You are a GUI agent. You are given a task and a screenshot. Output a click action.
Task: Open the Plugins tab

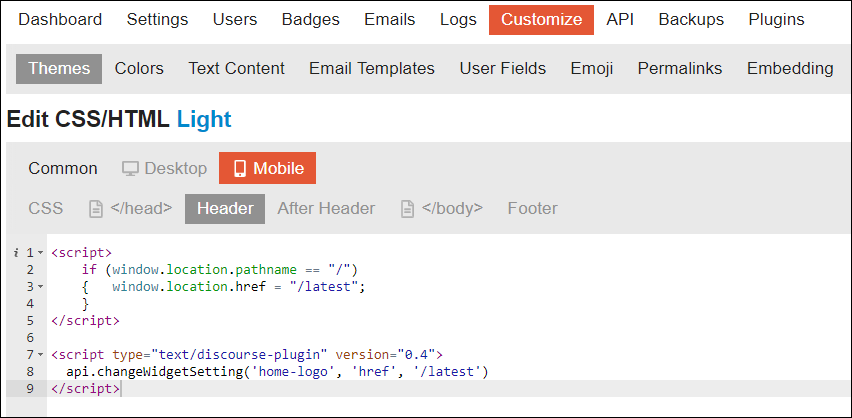(776, 20)
